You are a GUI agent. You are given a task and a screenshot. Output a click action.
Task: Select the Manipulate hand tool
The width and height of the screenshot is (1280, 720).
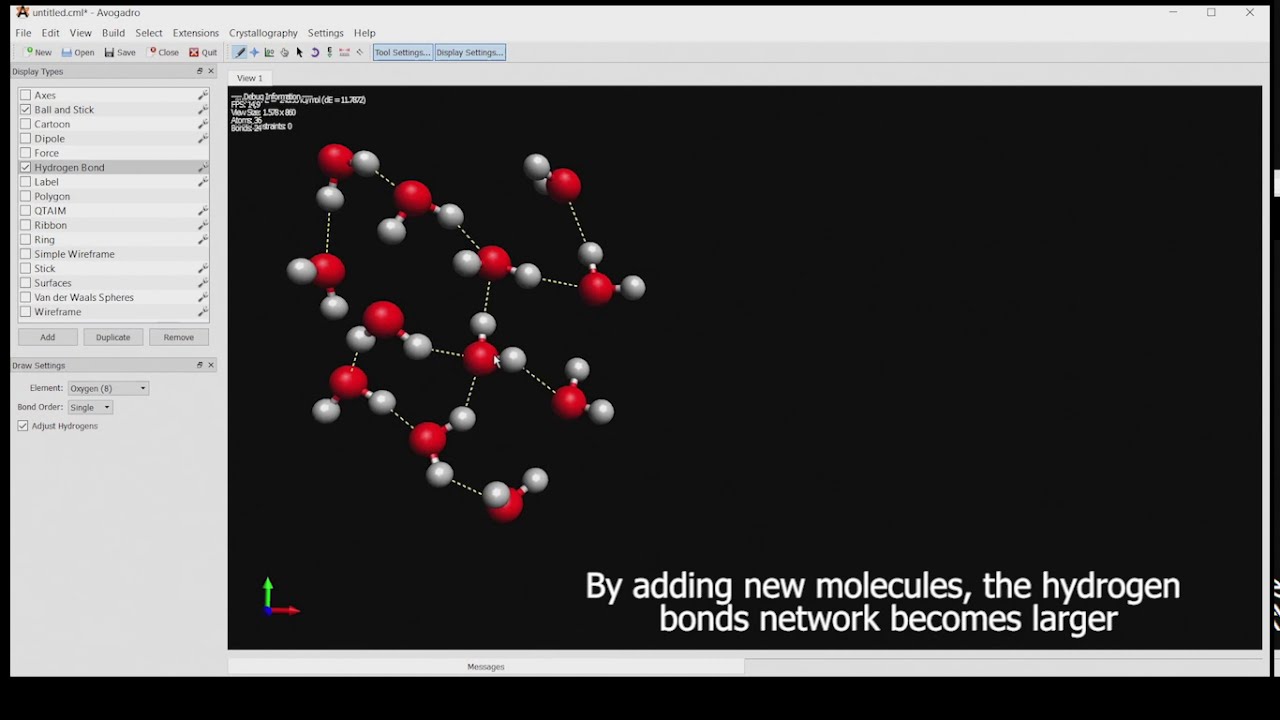284,52
